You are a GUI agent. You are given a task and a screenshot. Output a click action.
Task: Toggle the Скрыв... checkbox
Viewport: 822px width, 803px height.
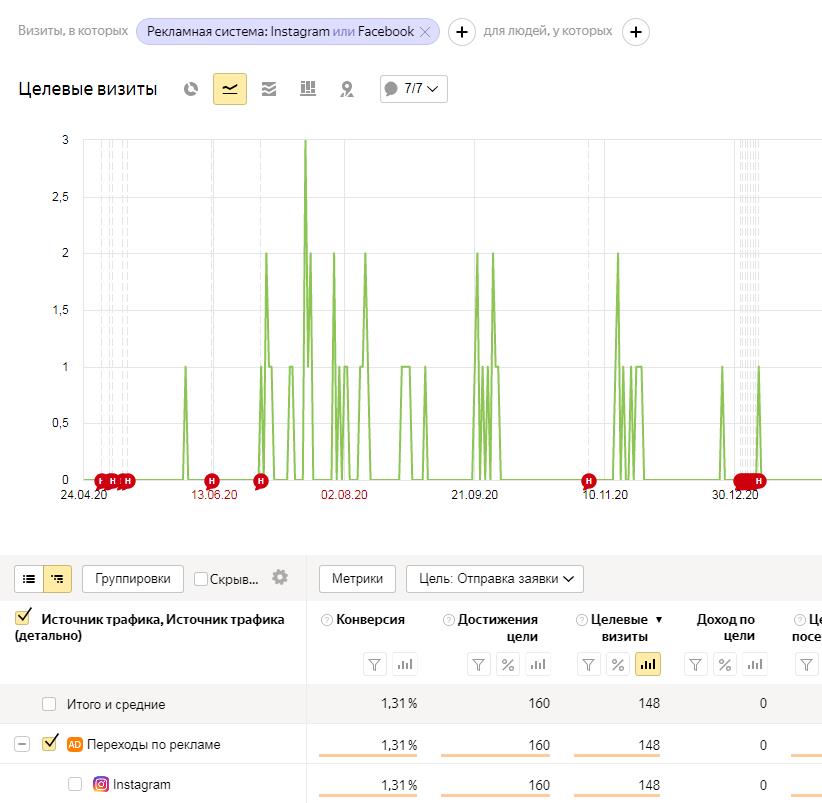click(x=200, y=579)
